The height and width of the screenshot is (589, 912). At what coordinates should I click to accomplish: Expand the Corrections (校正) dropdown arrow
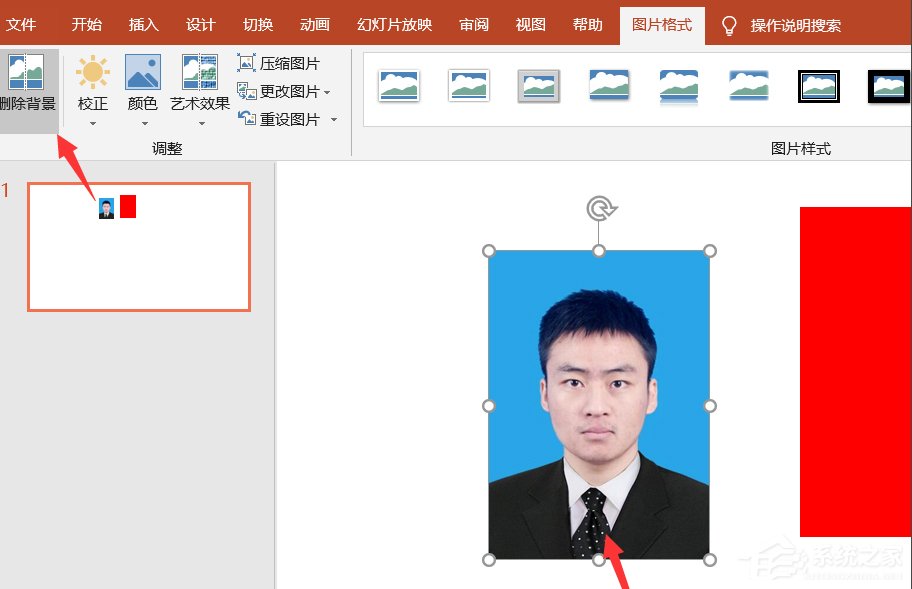click(x=92, y=122)
